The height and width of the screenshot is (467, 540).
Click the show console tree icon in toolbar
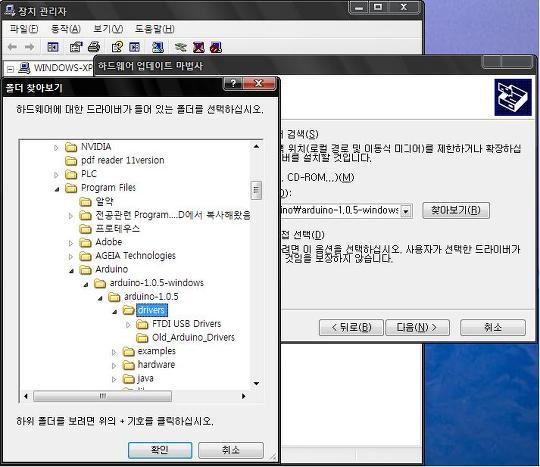coord(53,47)
